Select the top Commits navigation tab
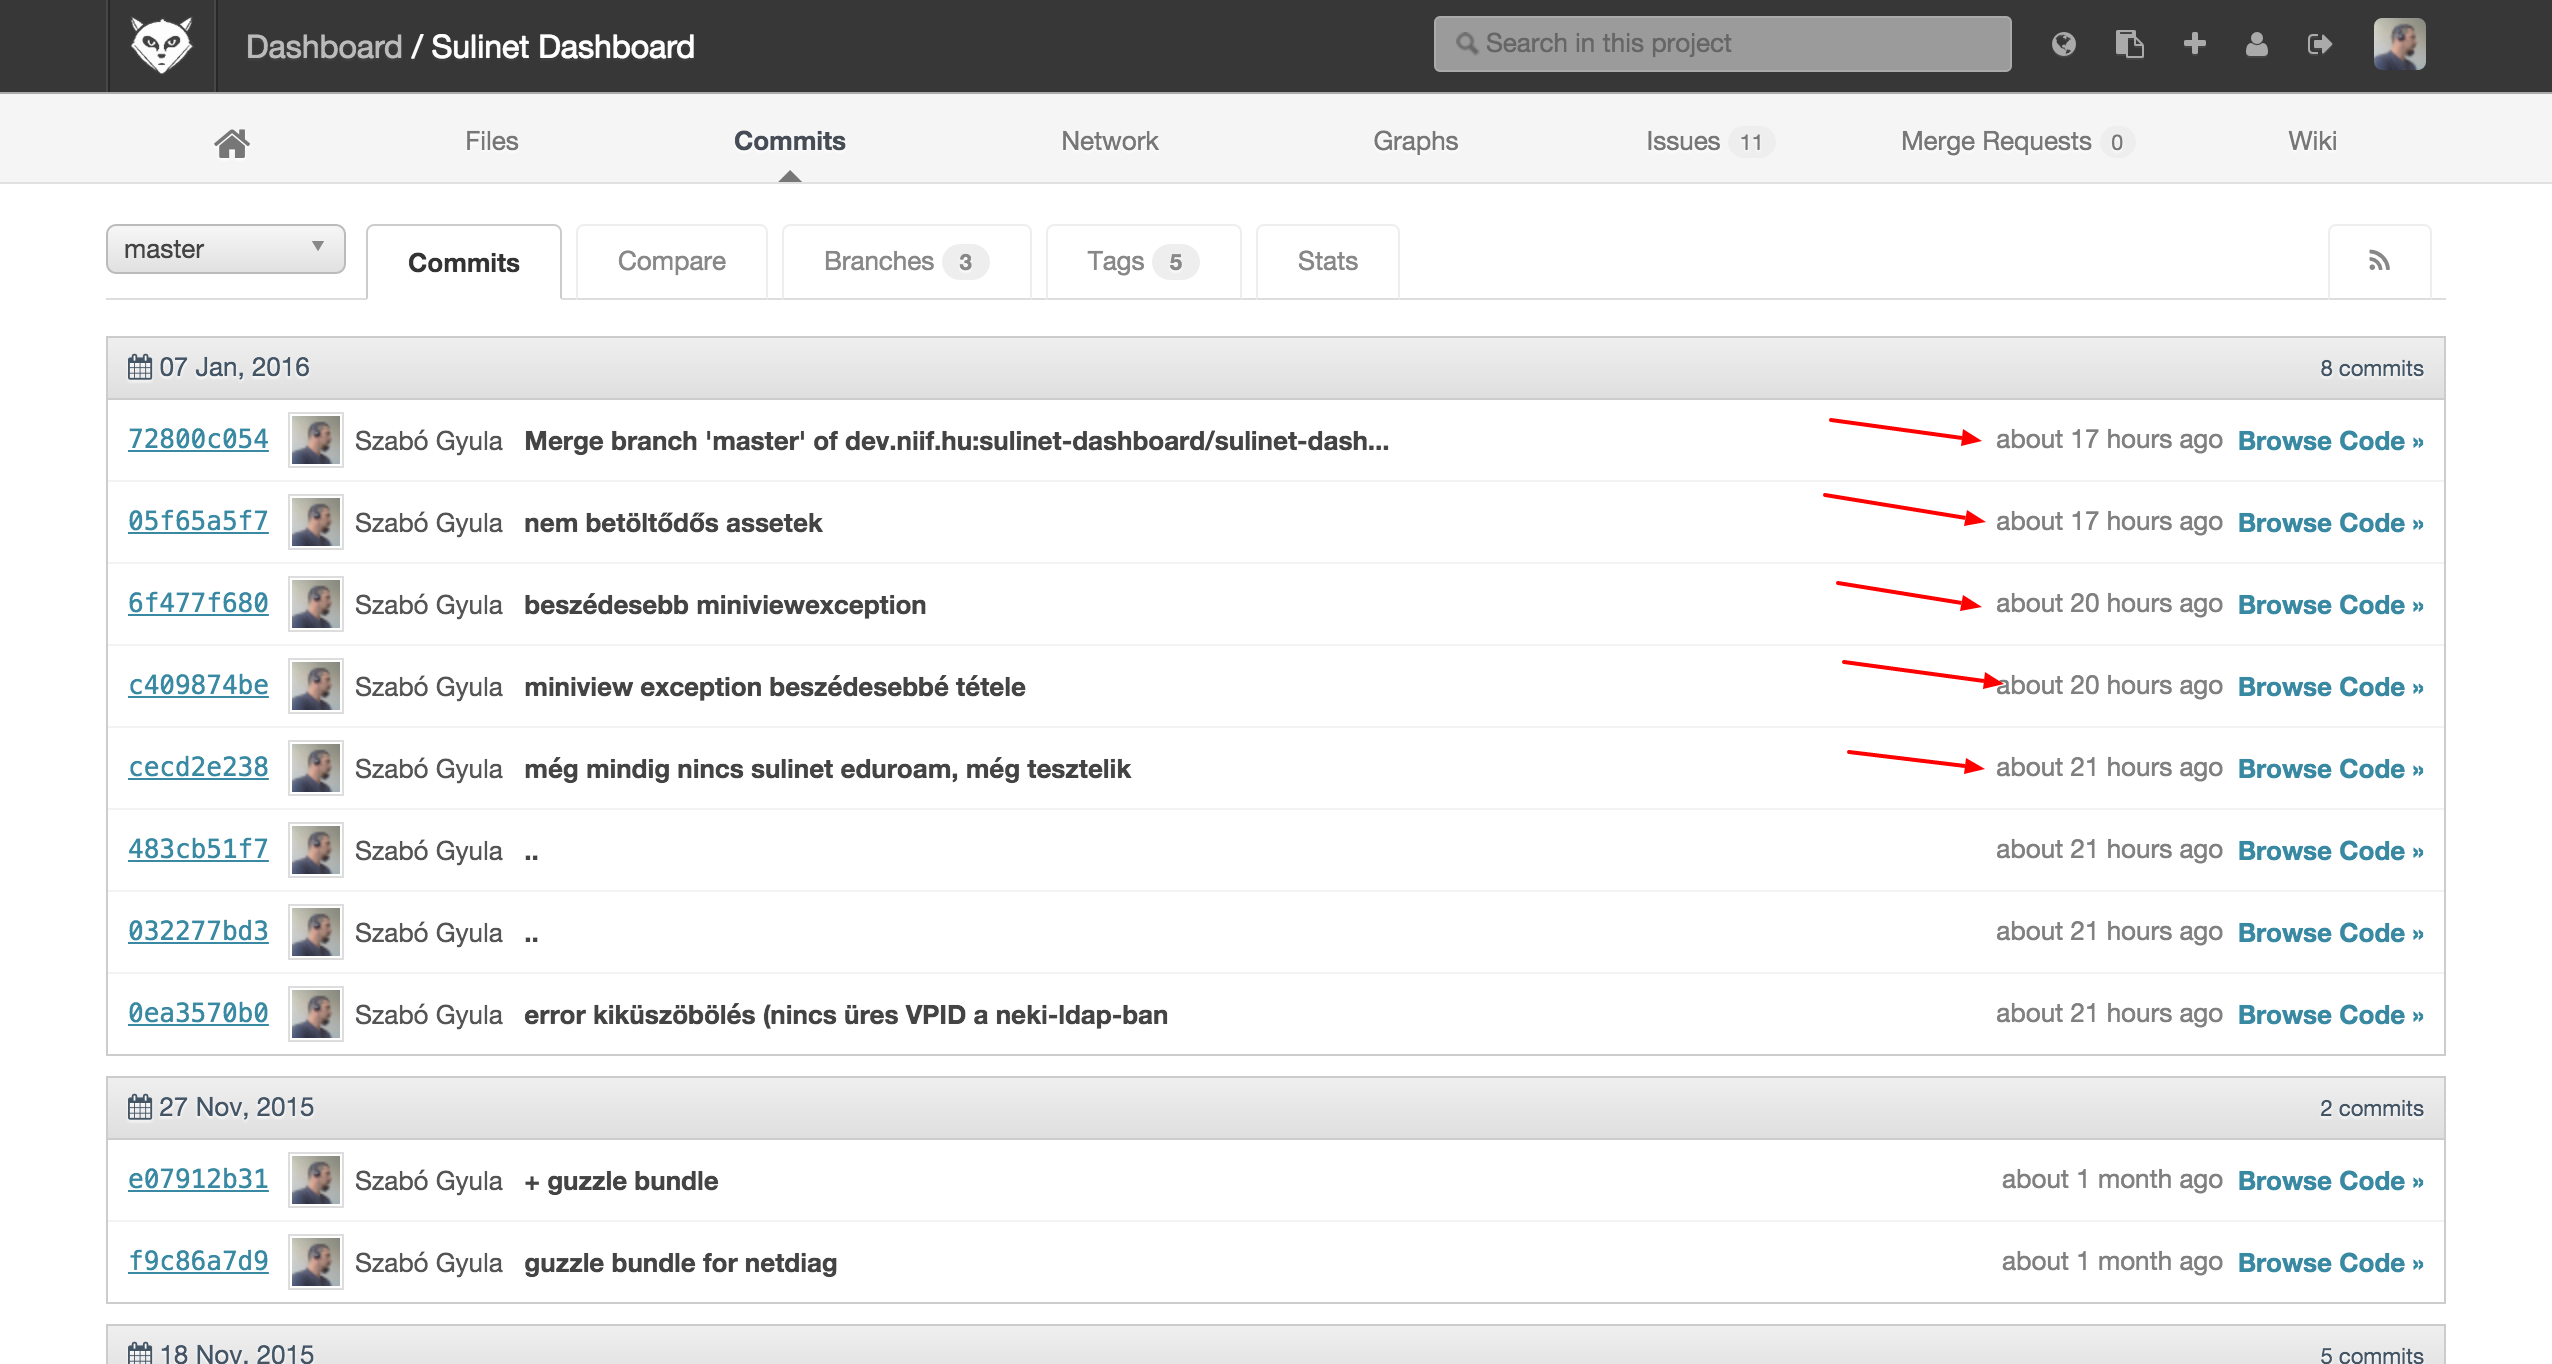The height and width of the screenshot is (1364, 2552). click(789, 141)
